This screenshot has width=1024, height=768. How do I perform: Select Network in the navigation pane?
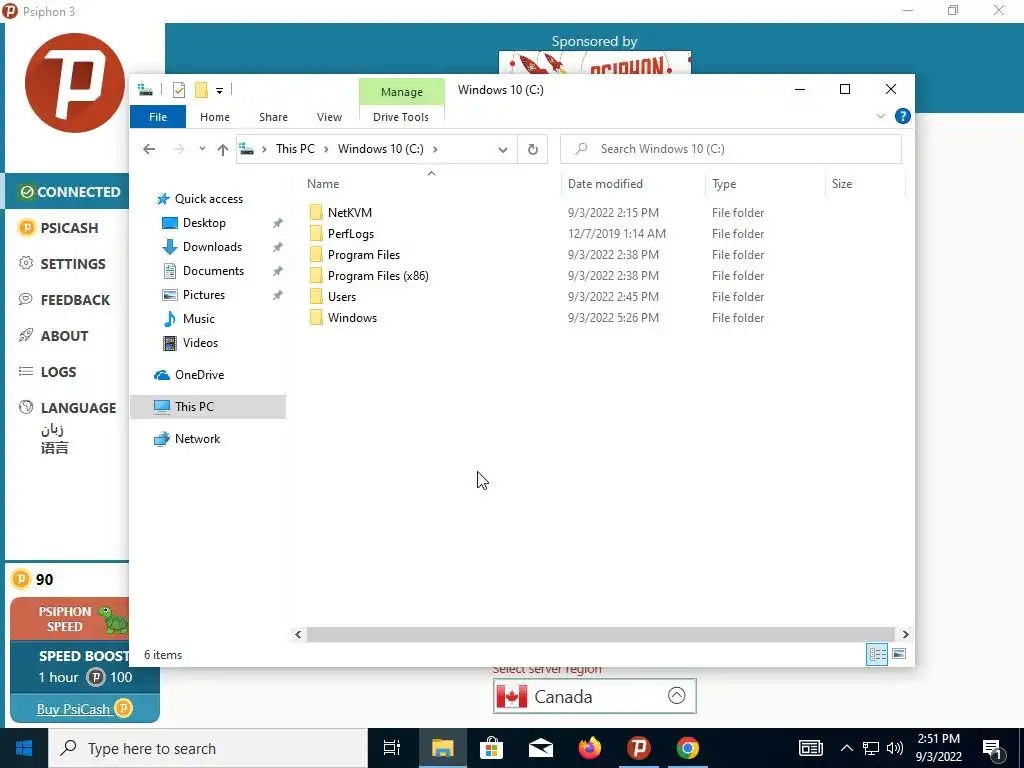(197, 439)
